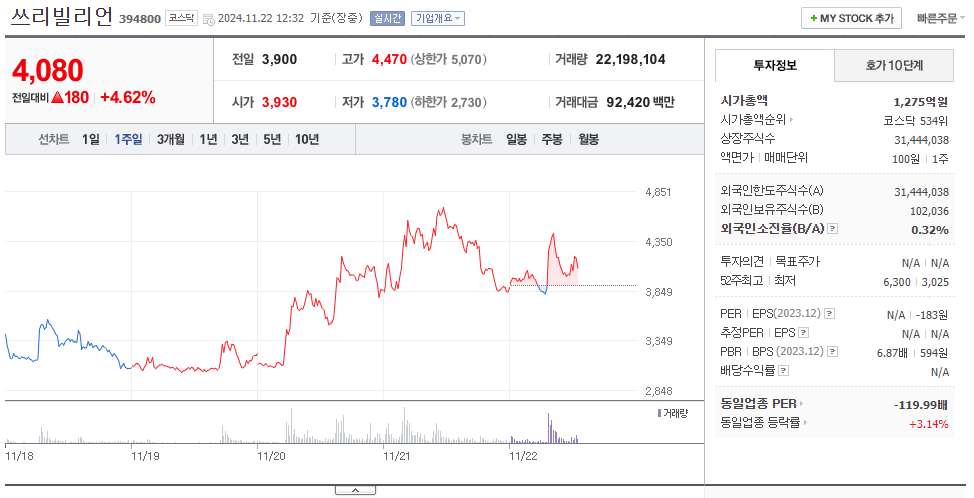The width and height of the screenshot is (974, 498).
Task: Select the 1년 line chart period
Action: point(208,139)
